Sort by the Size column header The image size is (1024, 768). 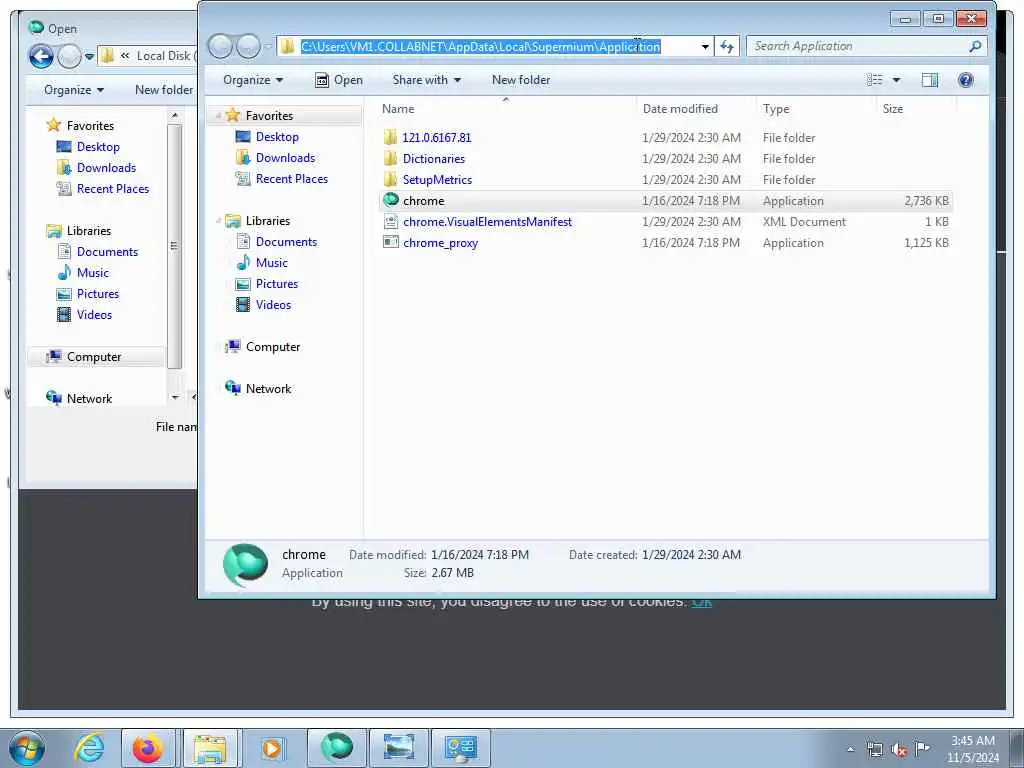(916, 108)
